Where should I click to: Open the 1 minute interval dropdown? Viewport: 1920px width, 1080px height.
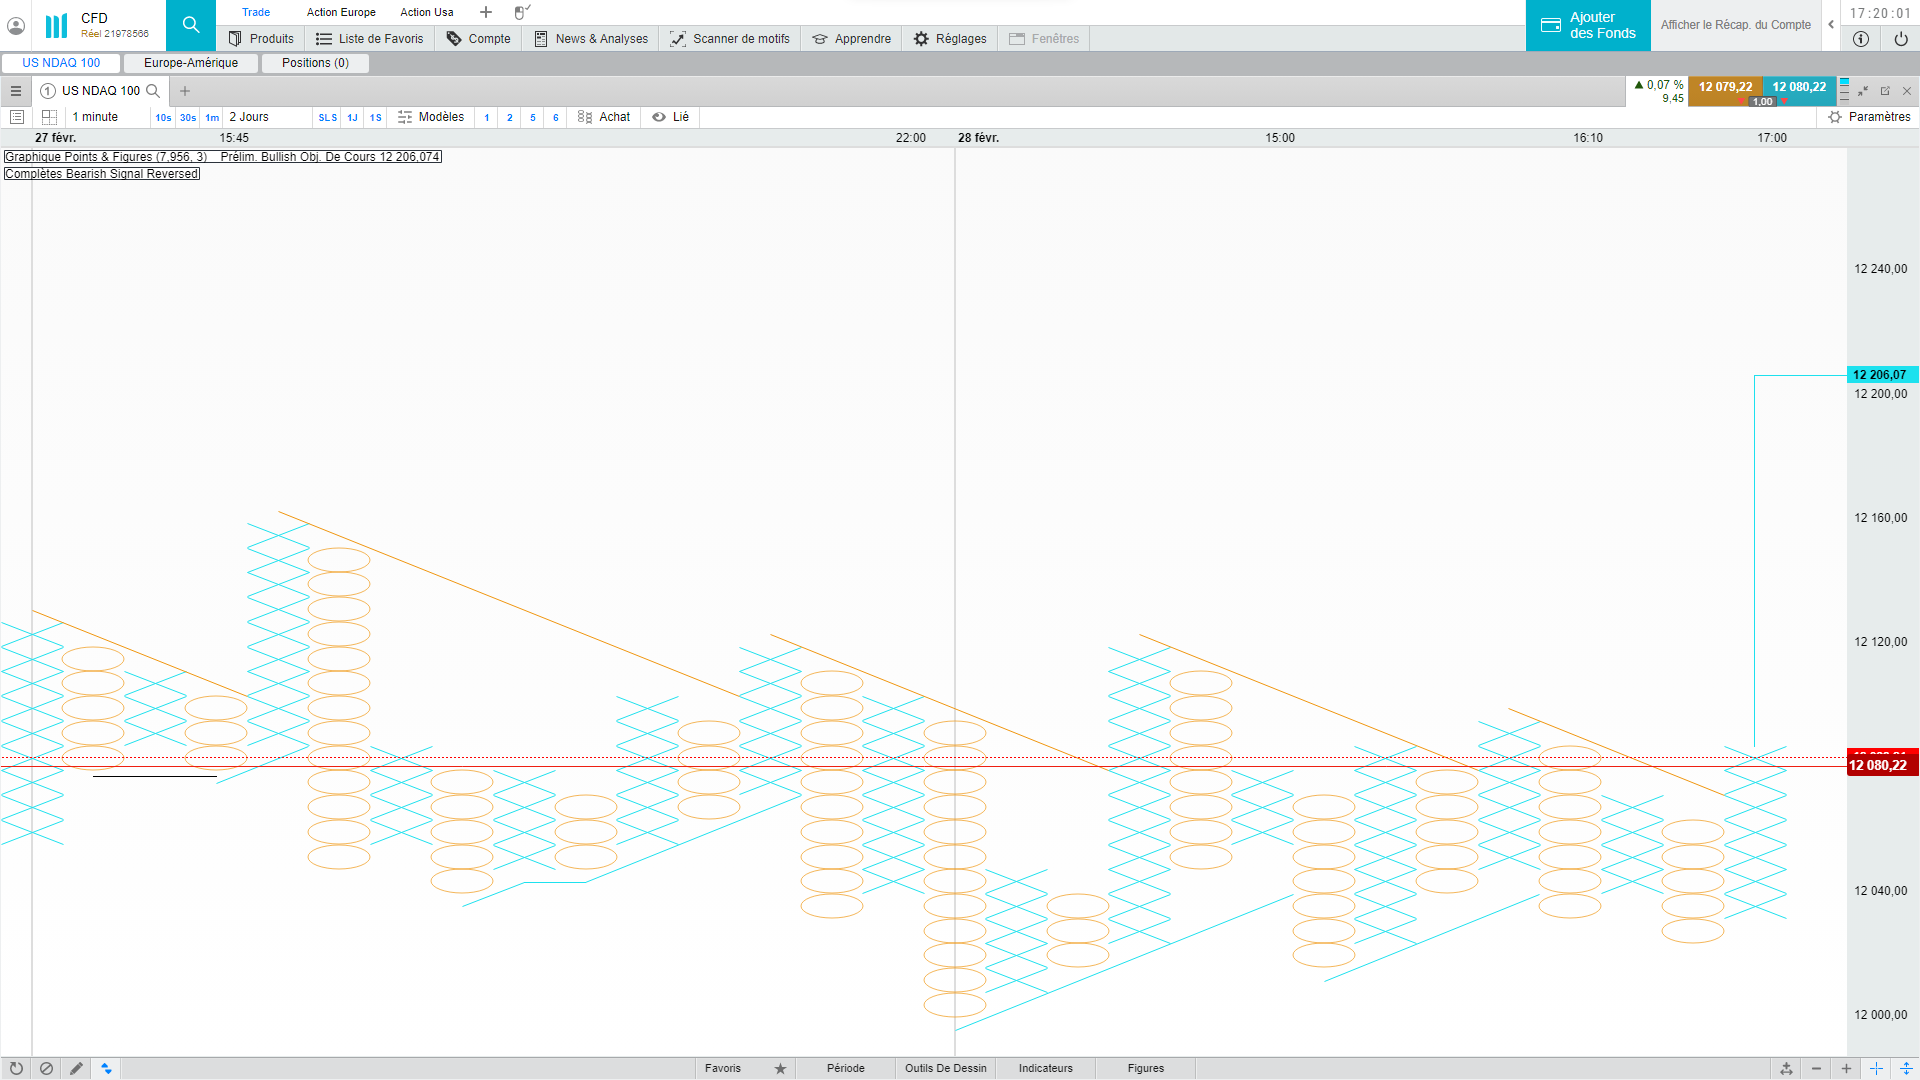click(x=95, y=117)
